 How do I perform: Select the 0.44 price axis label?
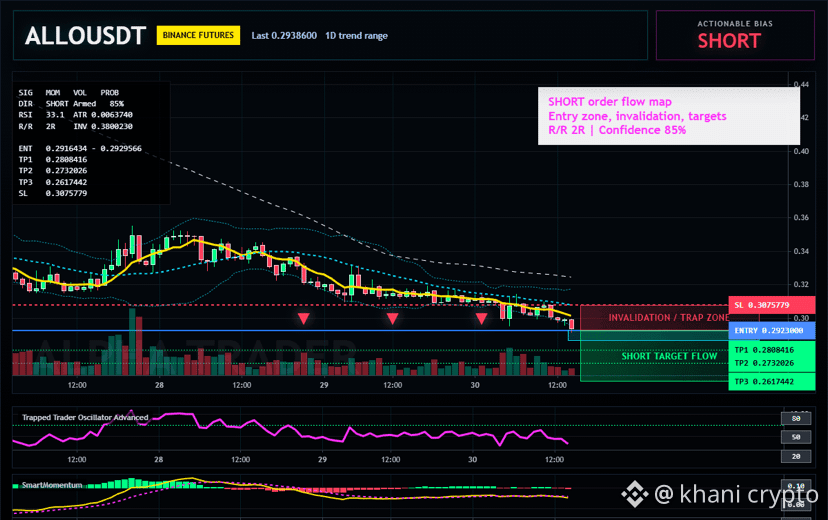pyautogui.click(x=801, y=84)
